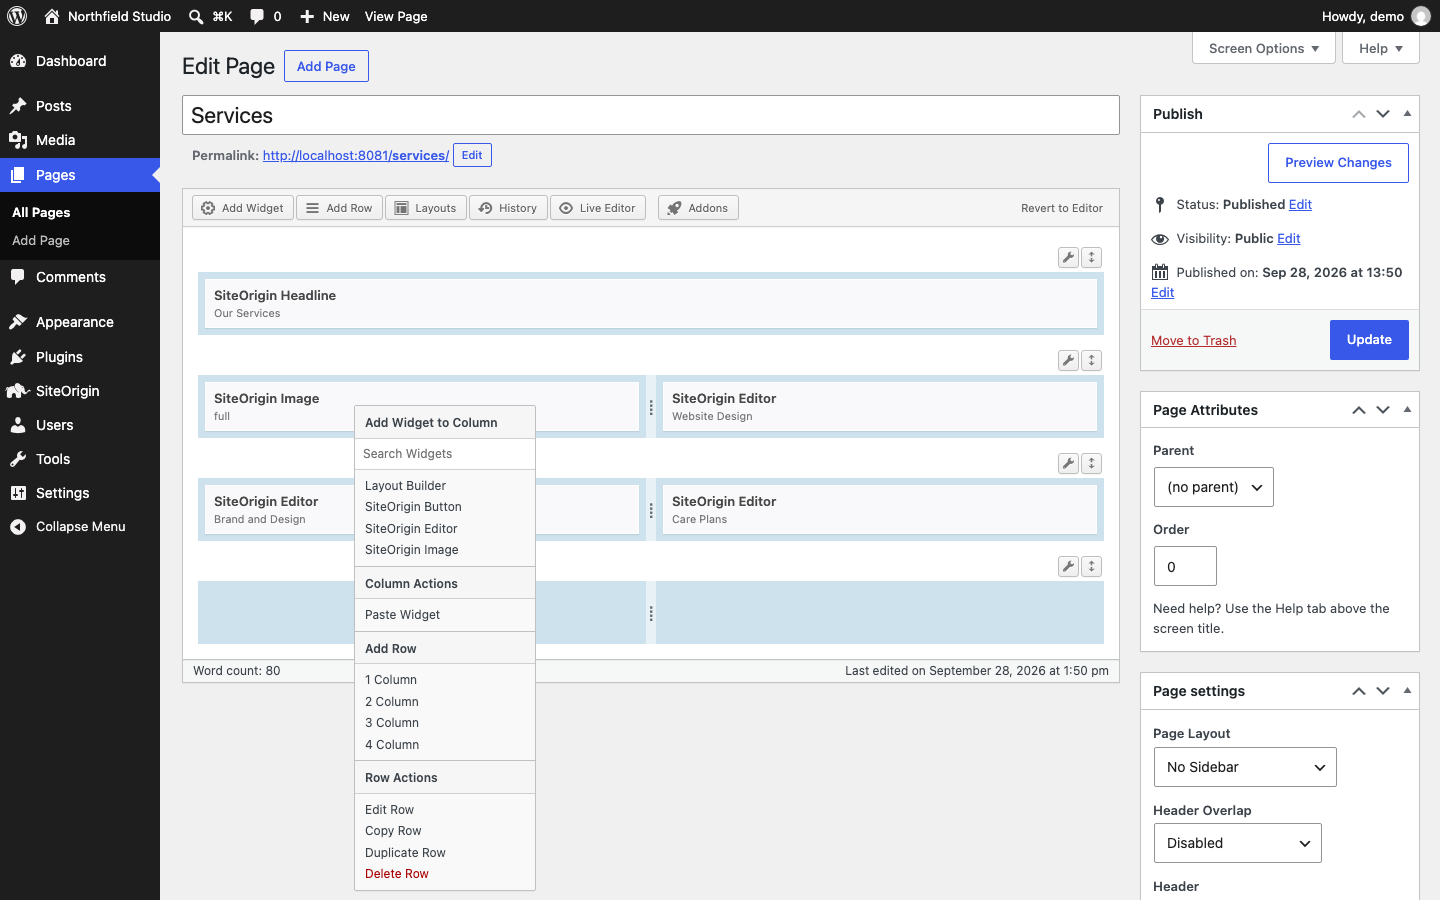Click the admin bar search icon
1440x900 pixels.
[x=196, y=16]
